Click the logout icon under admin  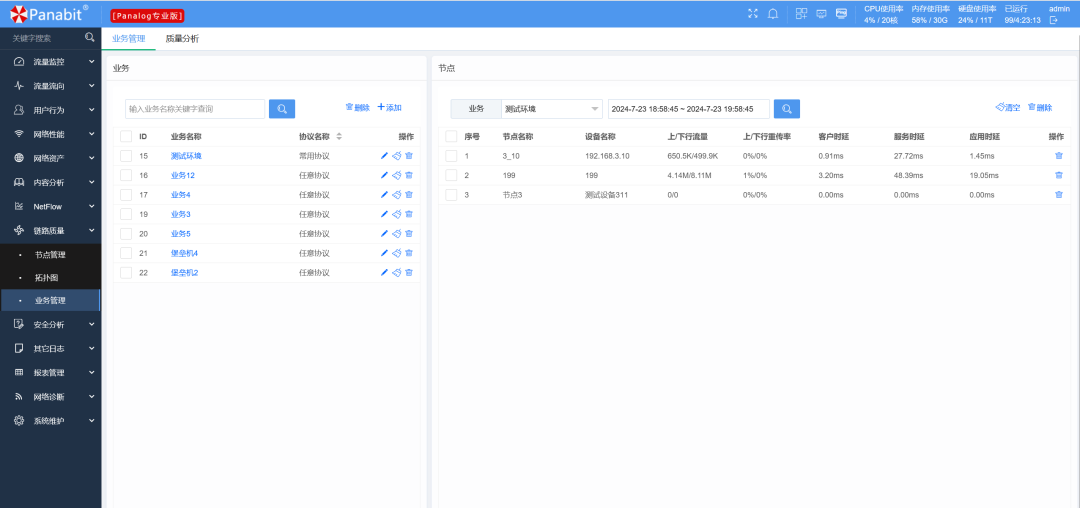pos(1053,21)
